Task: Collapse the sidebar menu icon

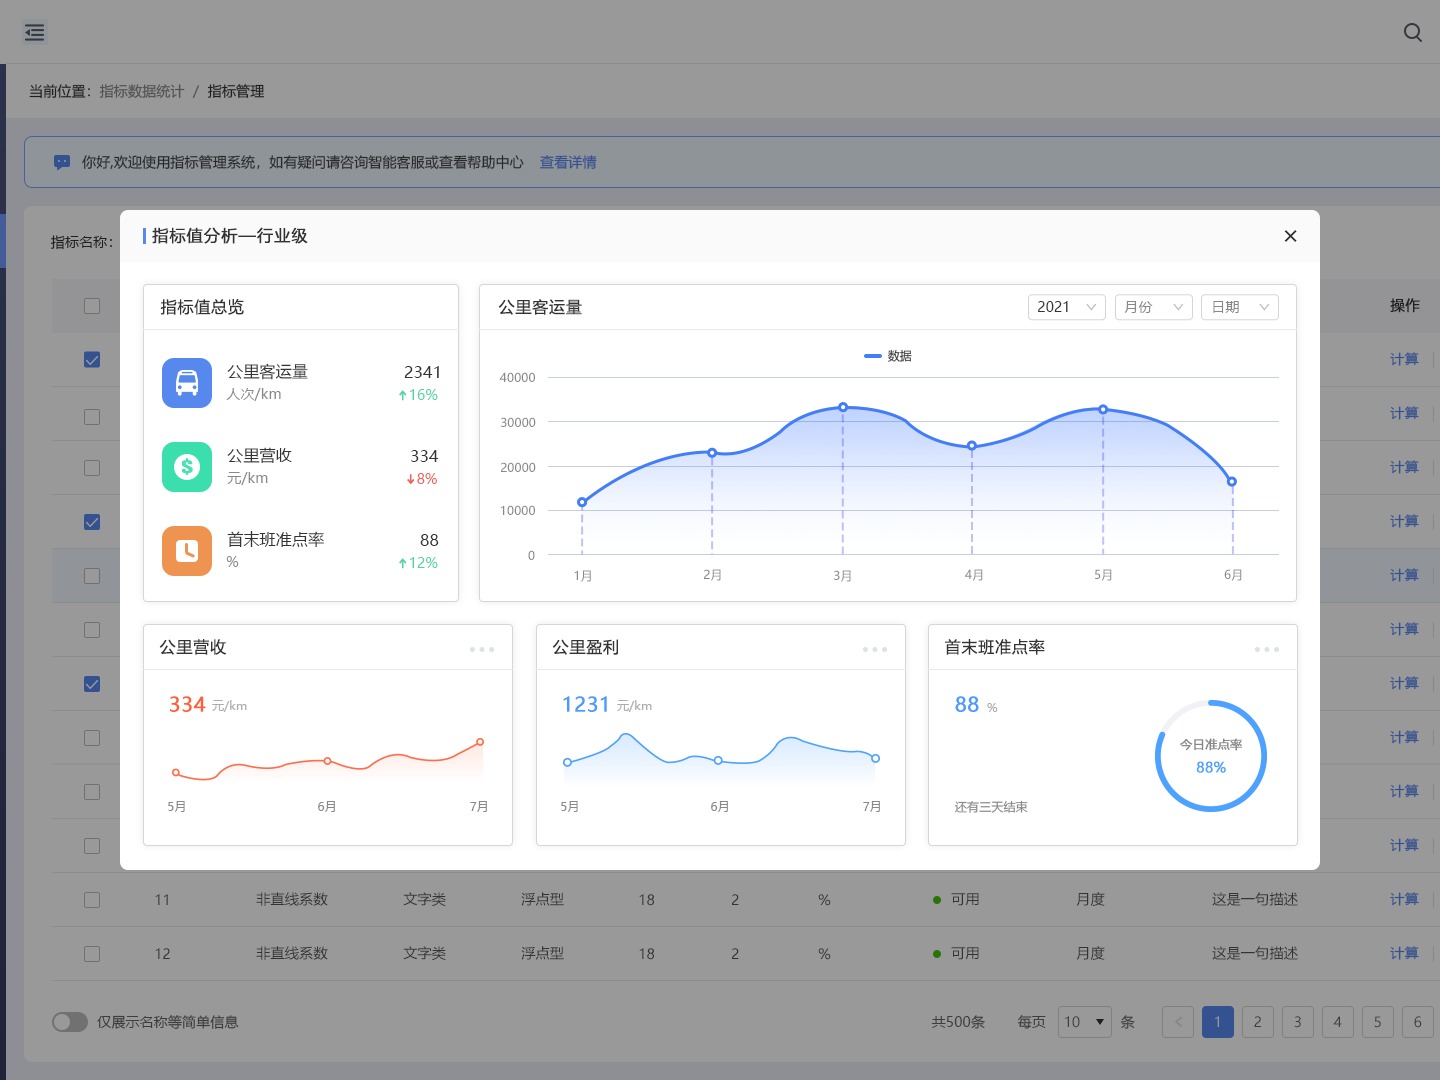Action: pyautogui.click(x=35, y=32)
